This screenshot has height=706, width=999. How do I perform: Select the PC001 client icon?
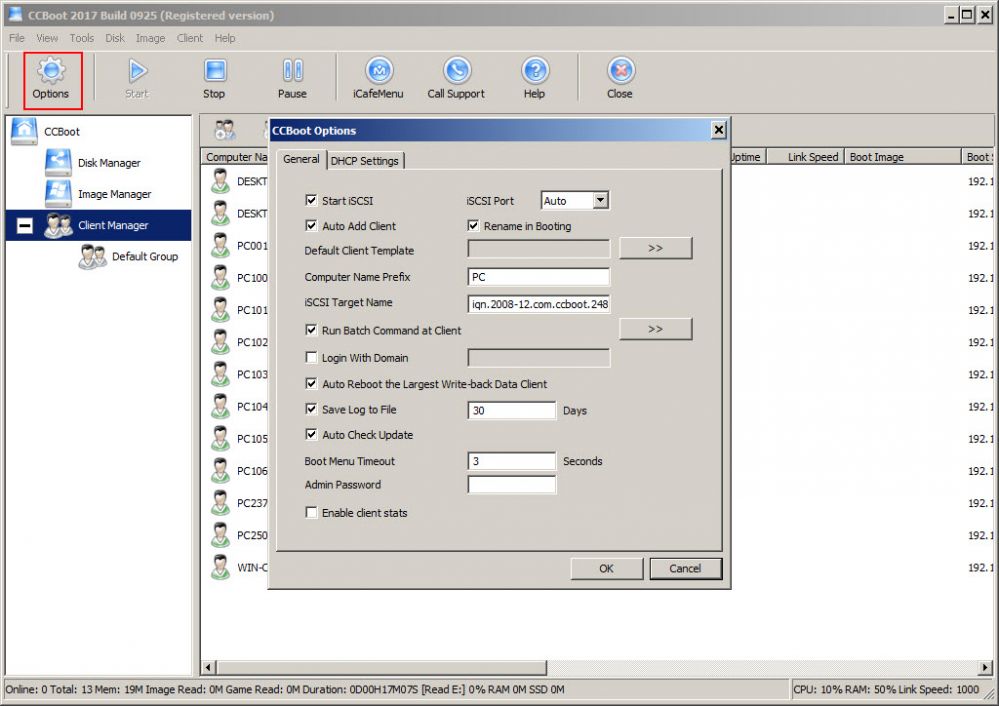(x=220, y=245)
